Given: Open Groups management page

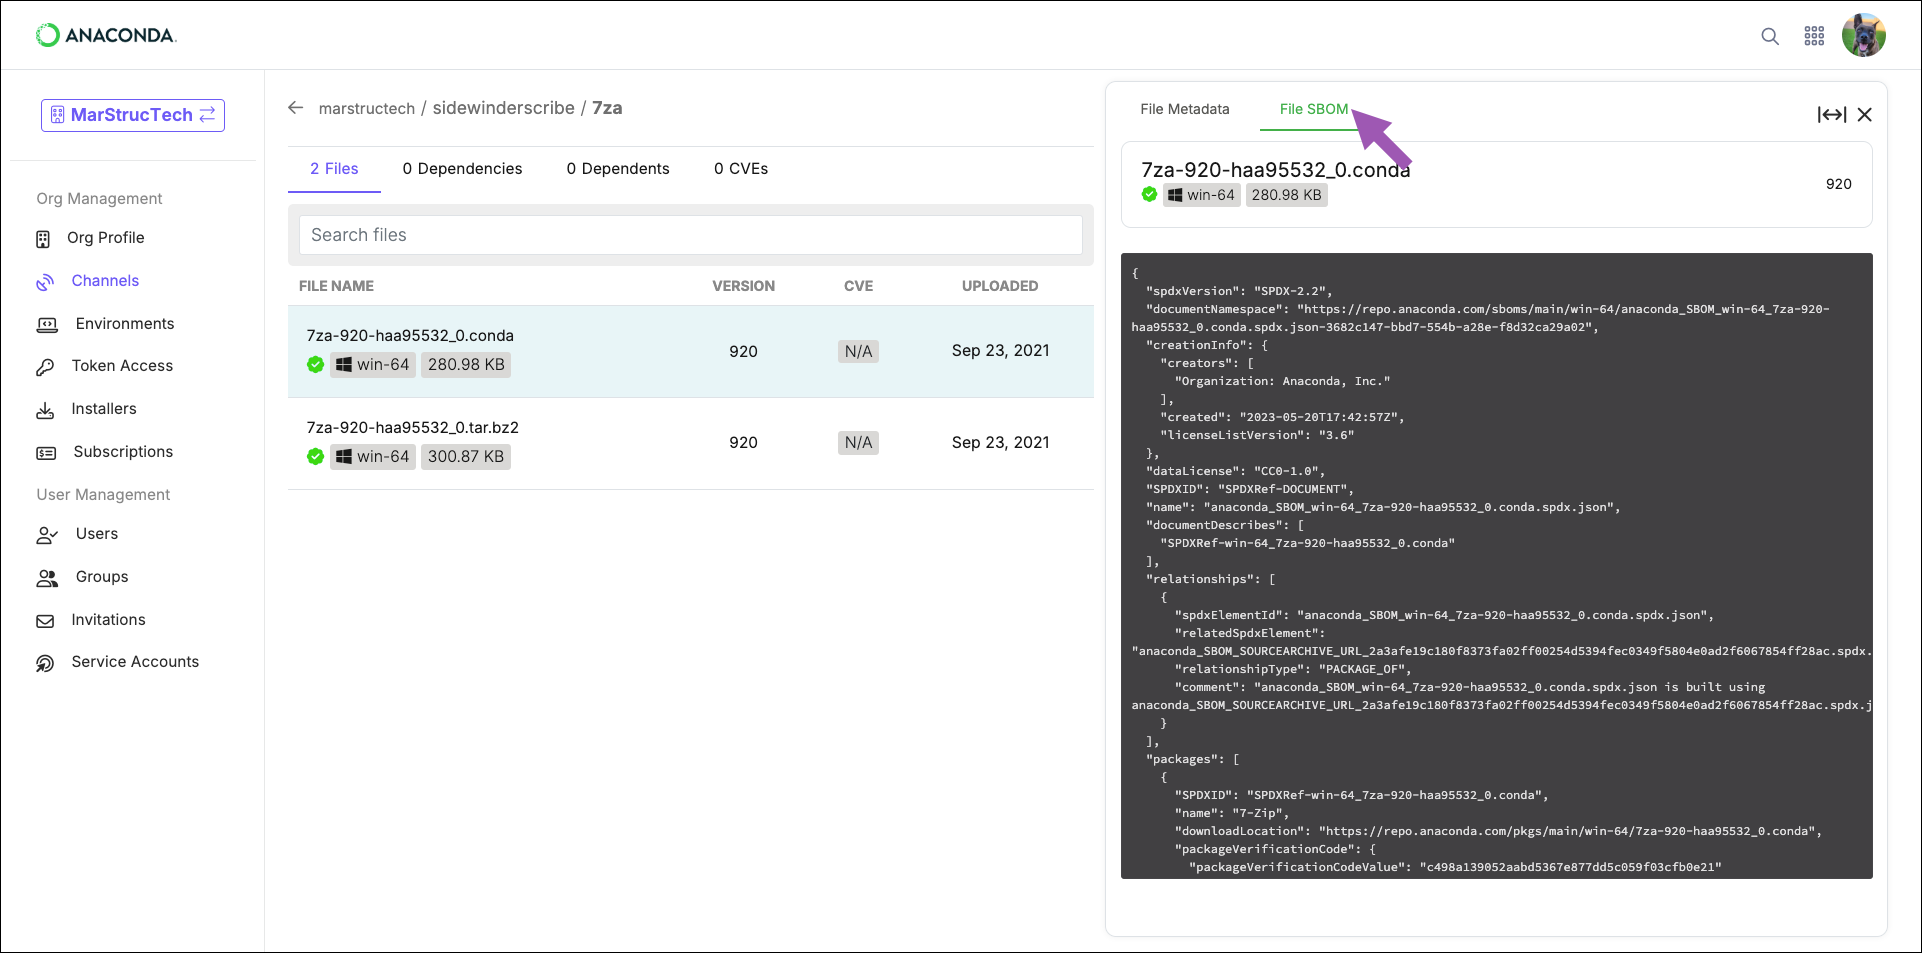Looking at the screenshot, I should pos(102,577).
